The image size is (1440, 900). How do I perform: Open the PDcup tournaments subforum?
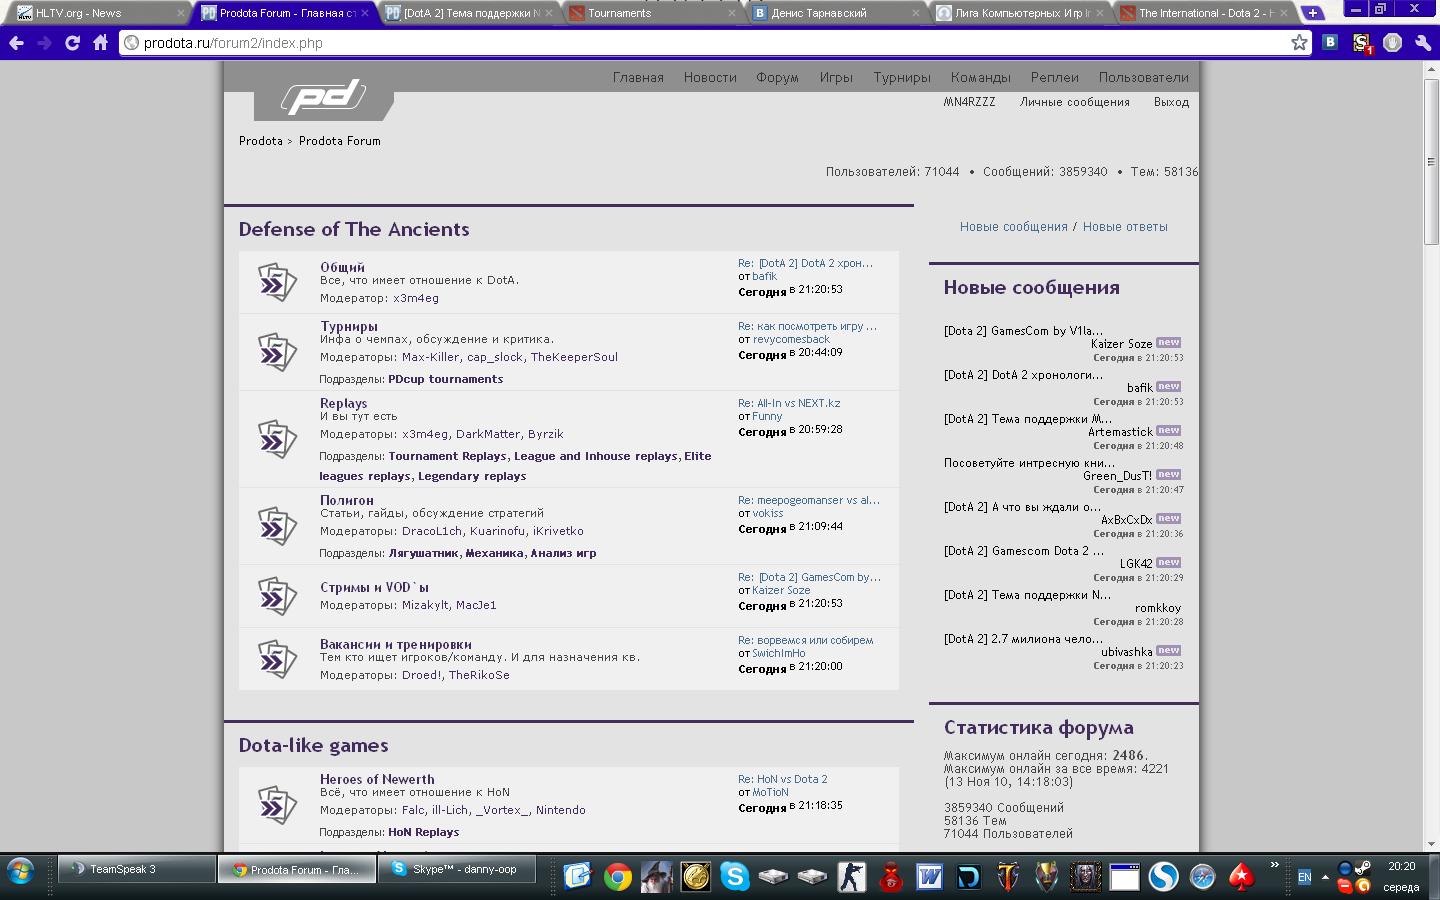coord(446,379)
